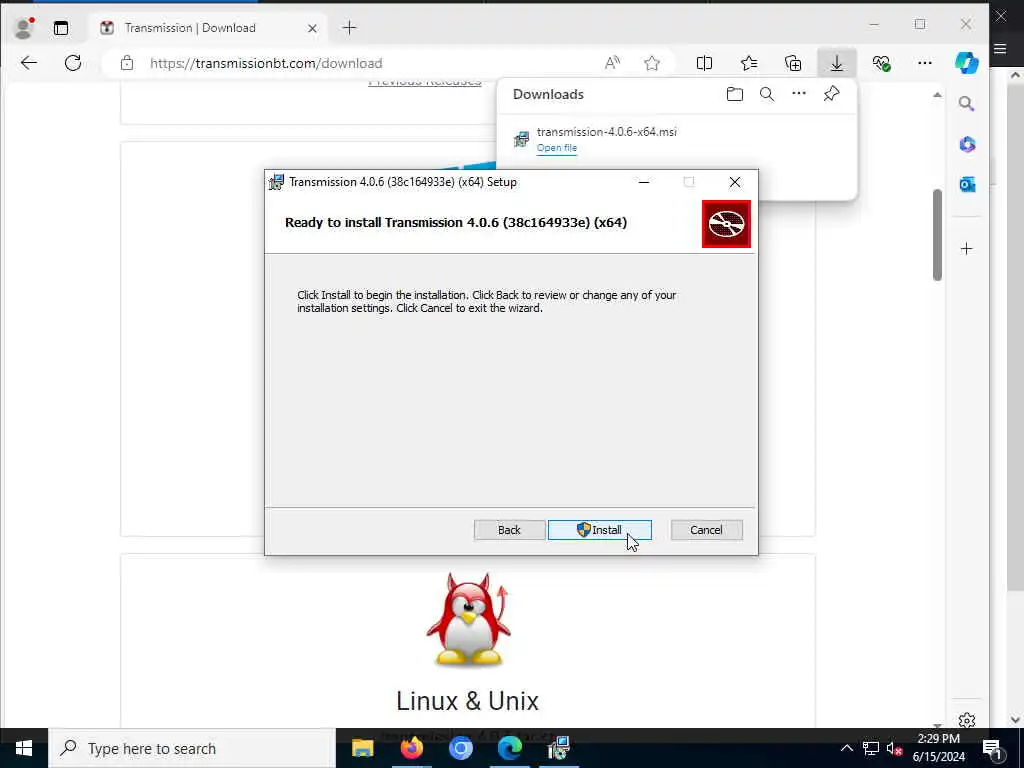Open Edge Settings and more menu
The width and height of the screenshot is (1024, 768).
[925, 63]
